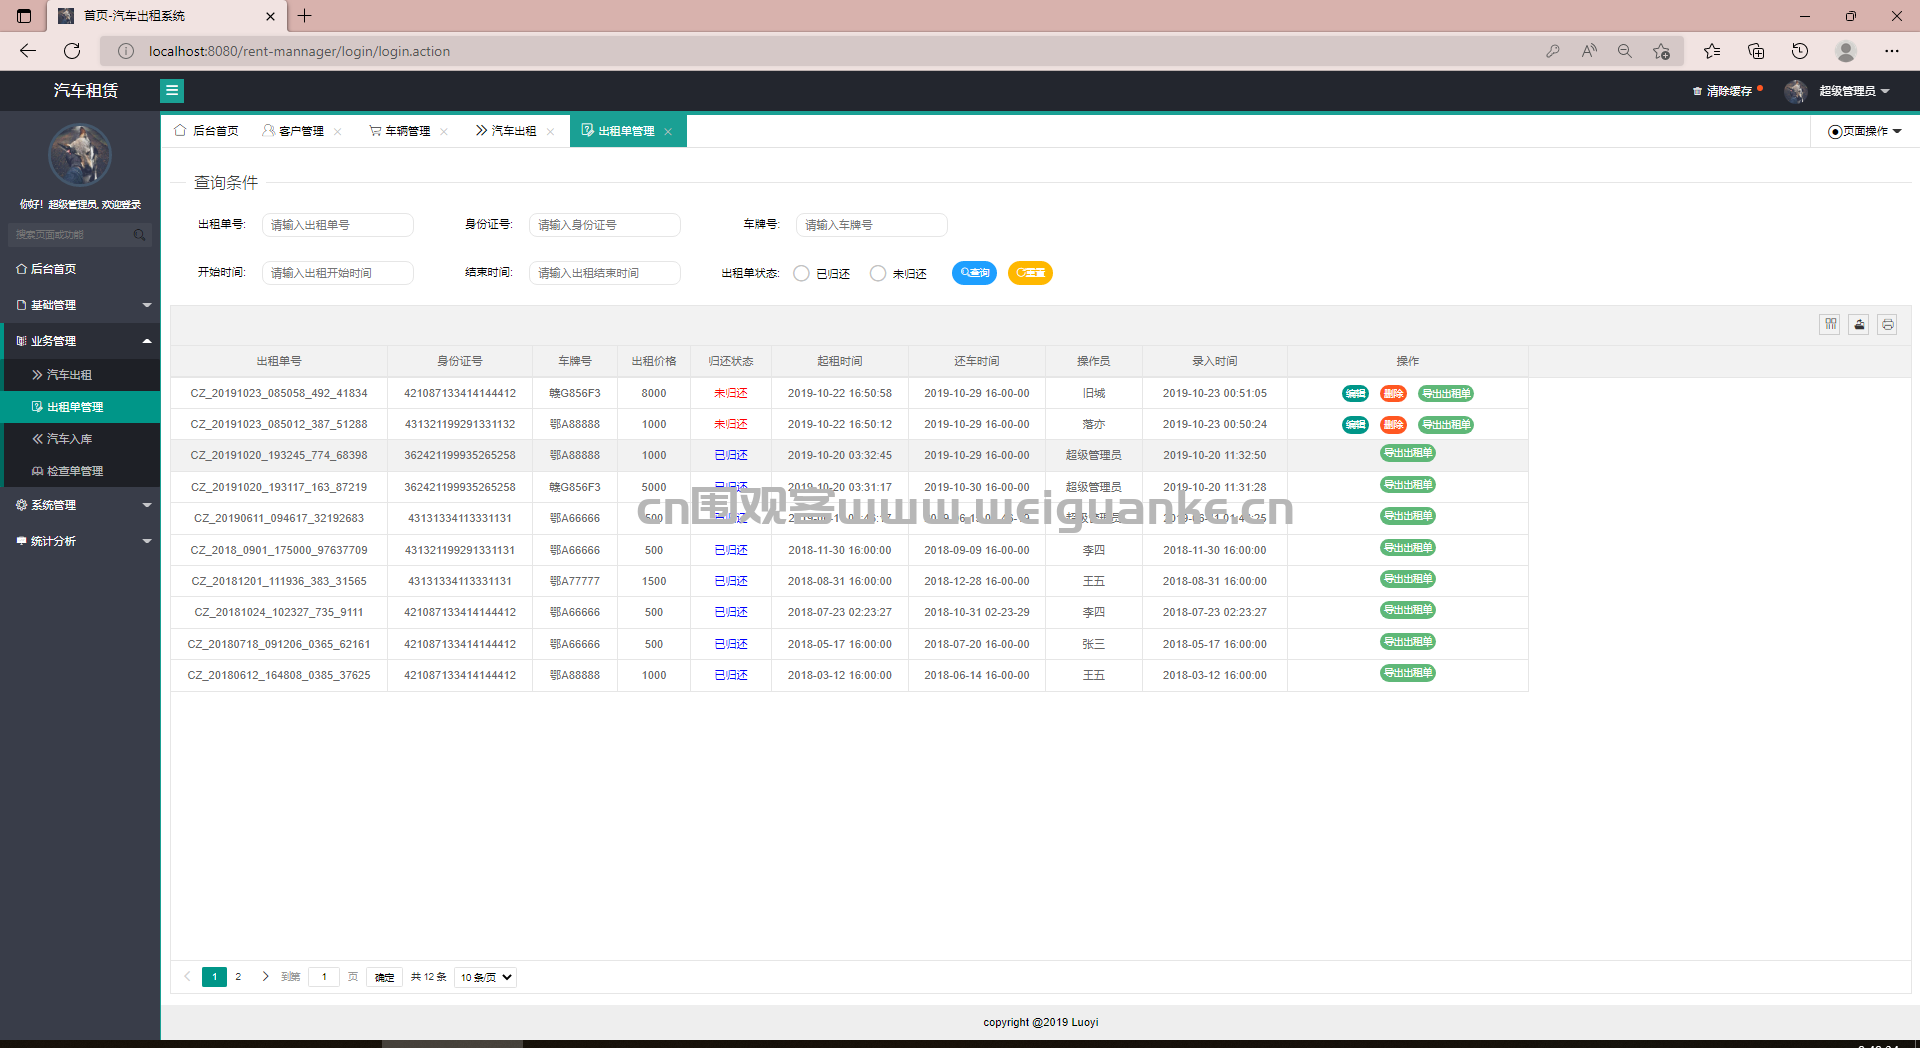Open 检查单管理 in the sidebar
The width and height of the screenshot is (1920, 1048).
(80, 471)
